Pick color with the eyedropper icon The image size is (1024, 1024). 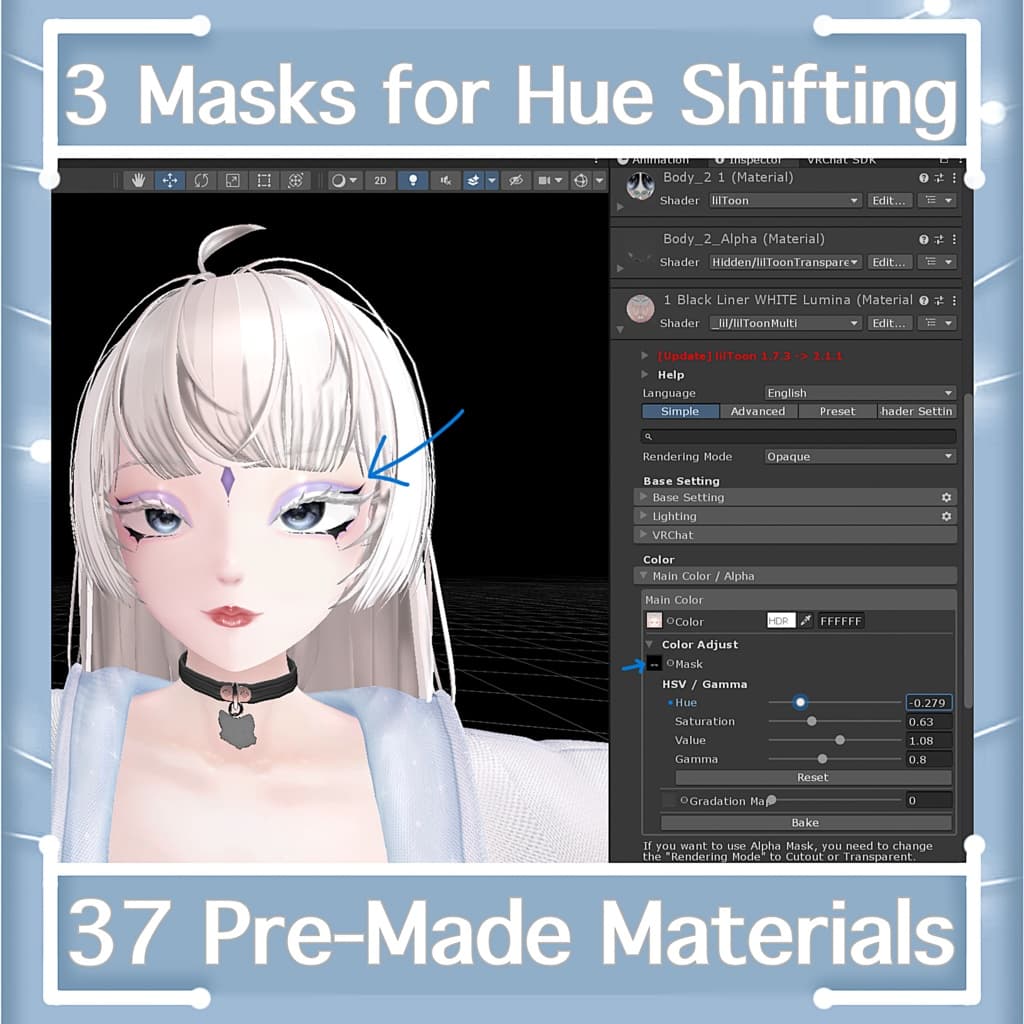(806, 621)
